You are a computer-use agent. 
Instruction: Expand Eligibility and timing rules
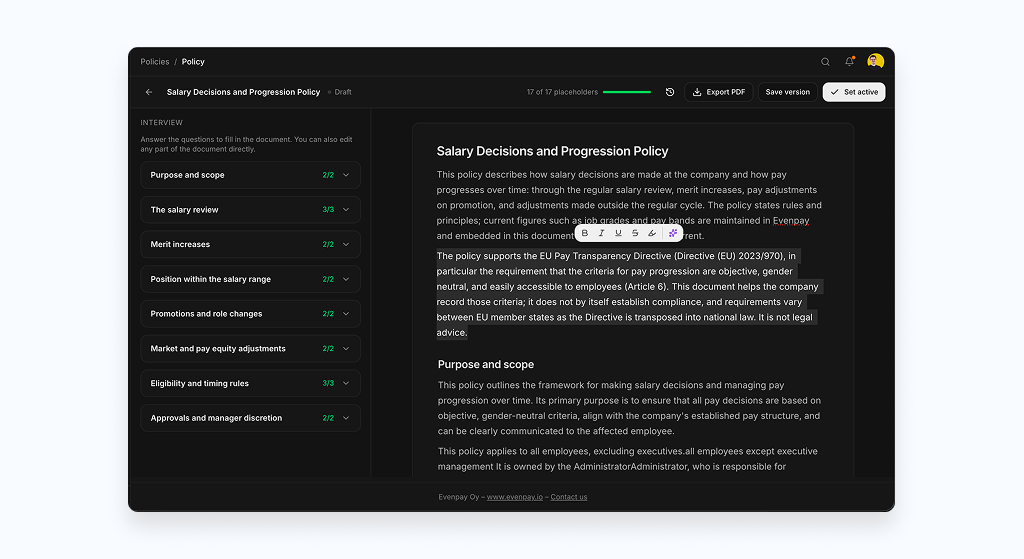(x=250, y=383)
